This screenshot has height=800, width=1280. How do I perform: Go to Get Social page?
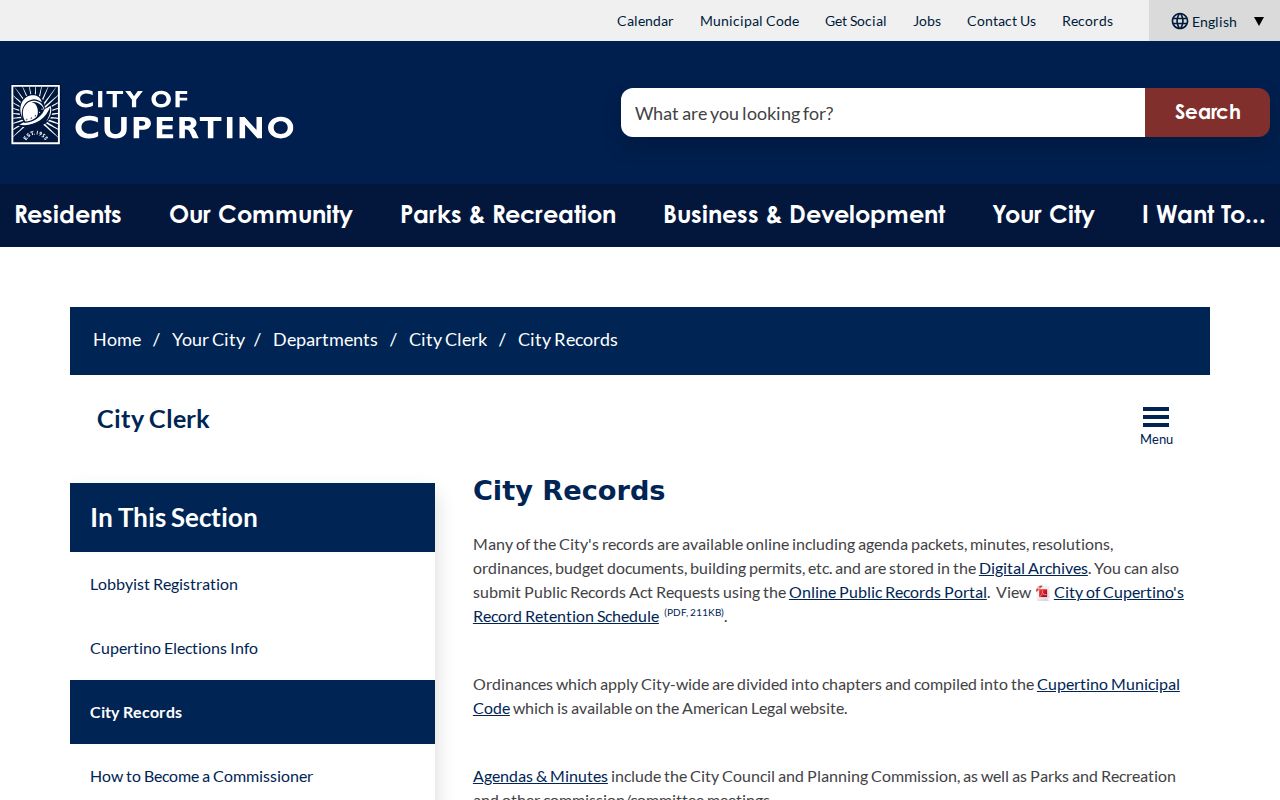coord(856,21)
